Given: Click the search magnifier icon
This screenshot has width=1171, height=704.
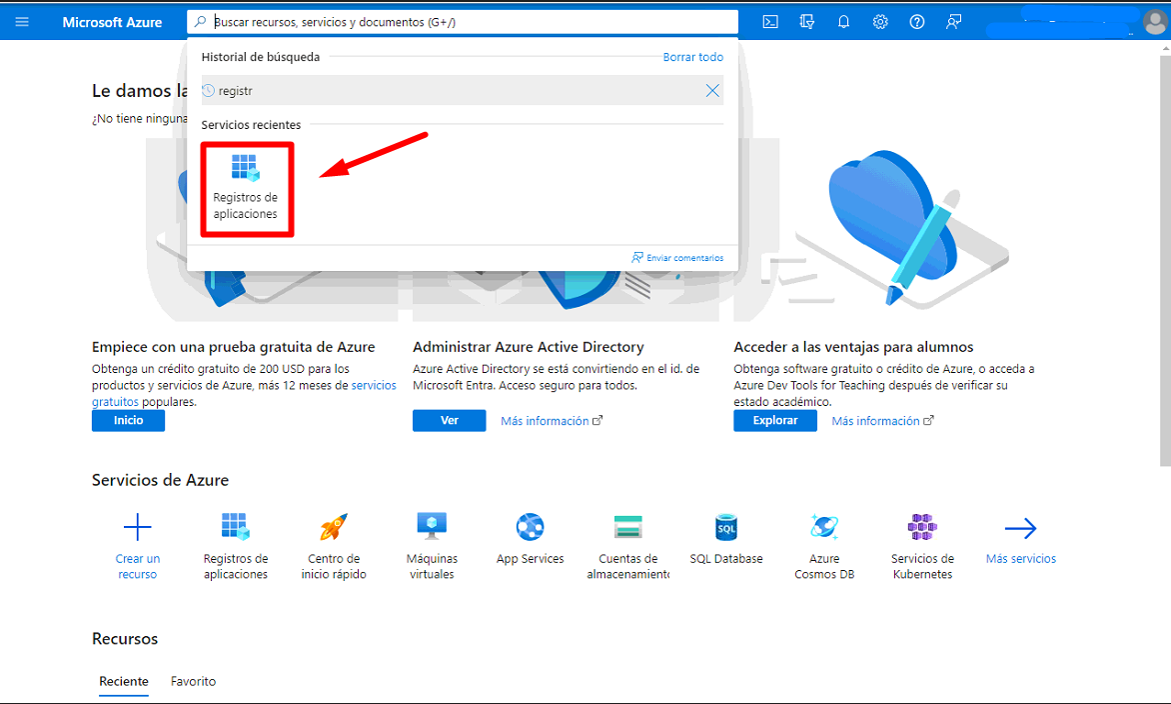Looking at the screenshot, I should [x=200, y=22].
